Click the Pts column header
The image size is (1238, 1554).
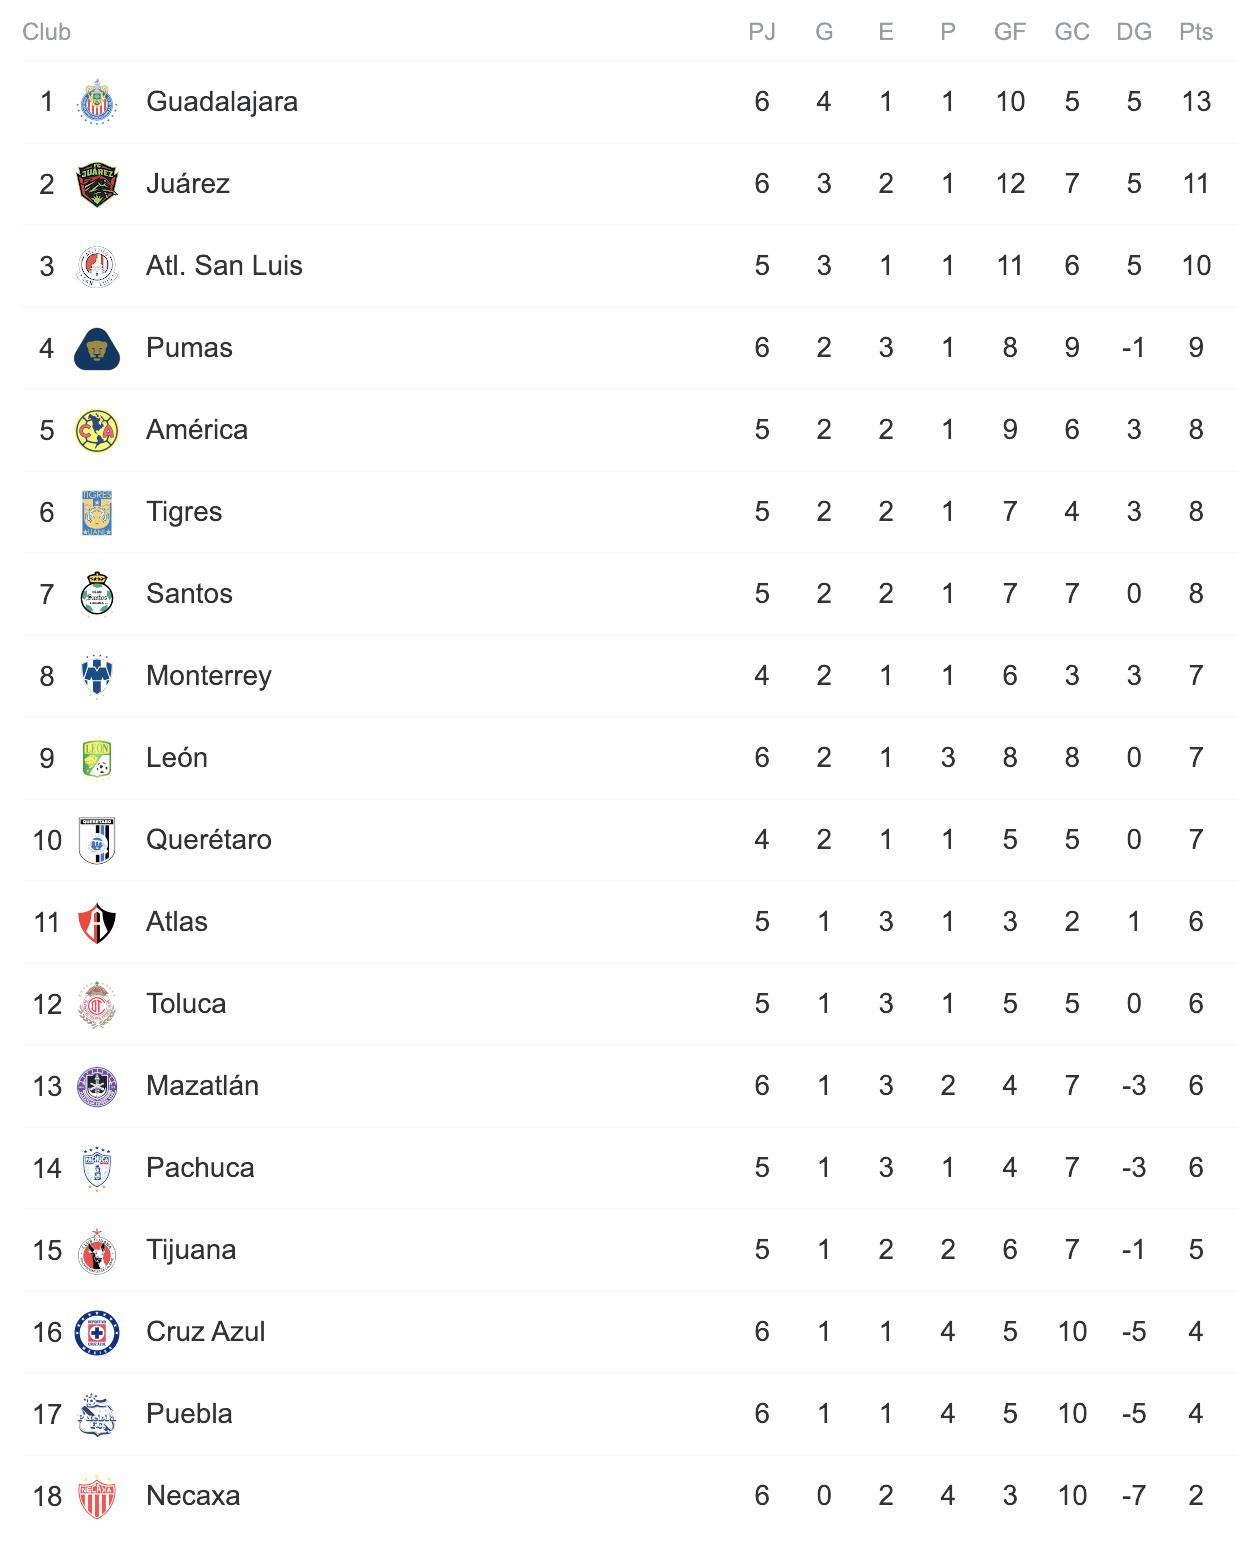point(1196,32)
